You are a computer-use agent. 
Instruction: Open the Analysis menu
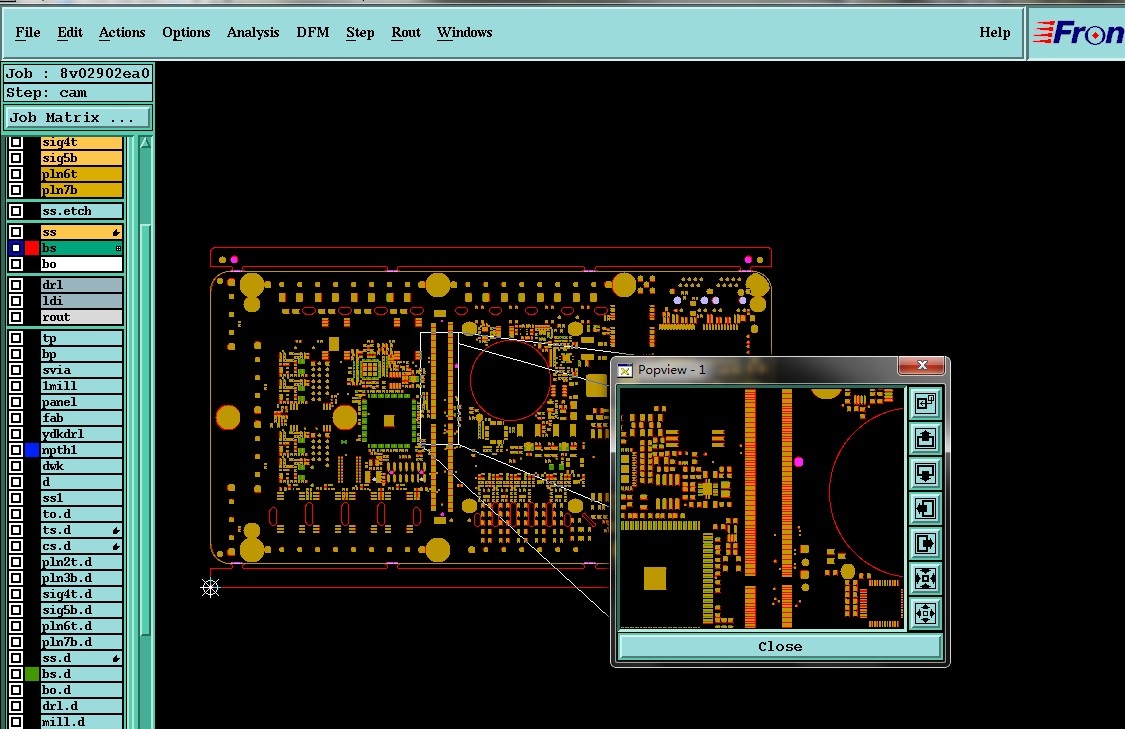click(x=253, y=32)
